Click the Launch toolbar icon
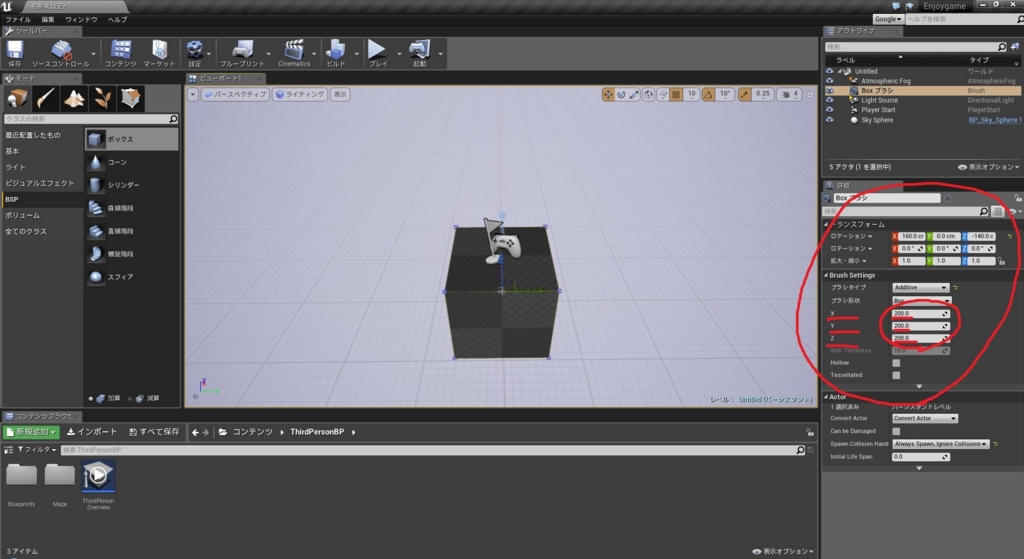The image size is (1024, 559). [419, 53]
